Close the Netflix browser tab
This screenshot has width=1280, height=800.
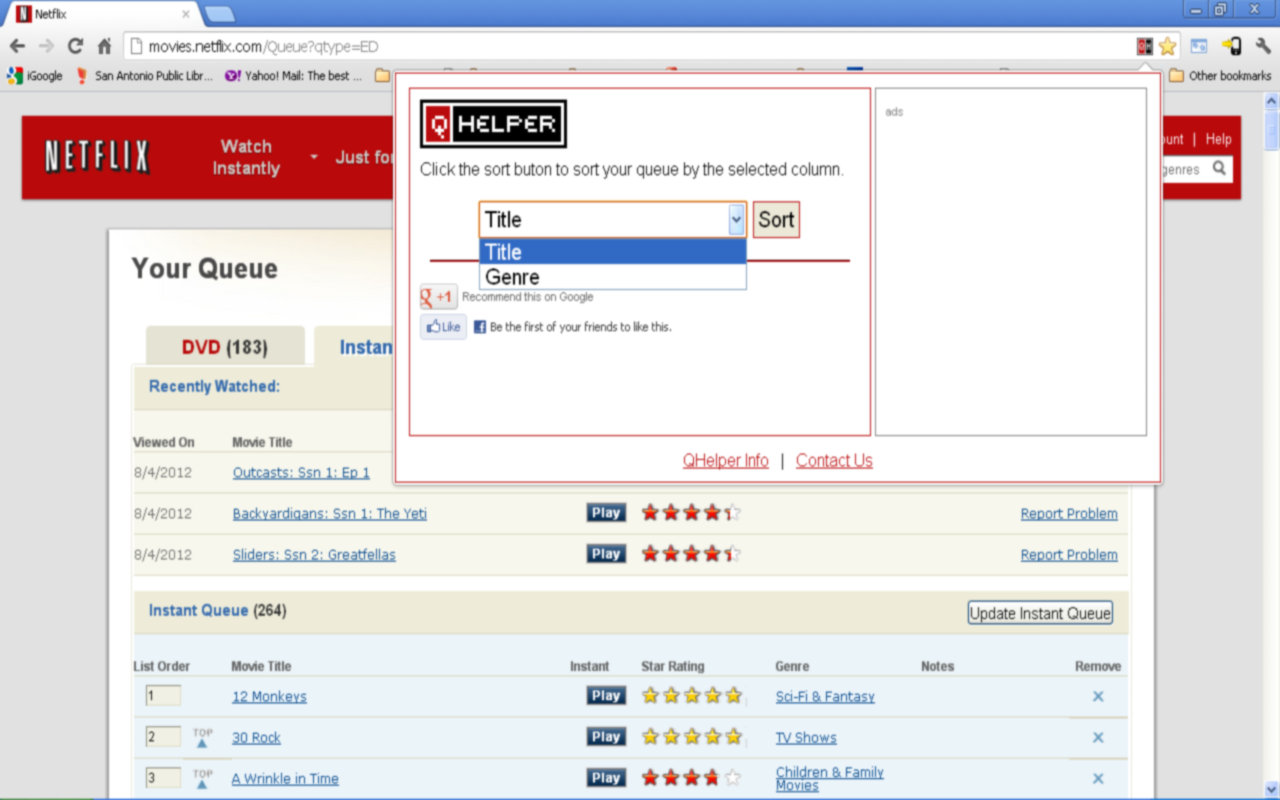point(185,14)
